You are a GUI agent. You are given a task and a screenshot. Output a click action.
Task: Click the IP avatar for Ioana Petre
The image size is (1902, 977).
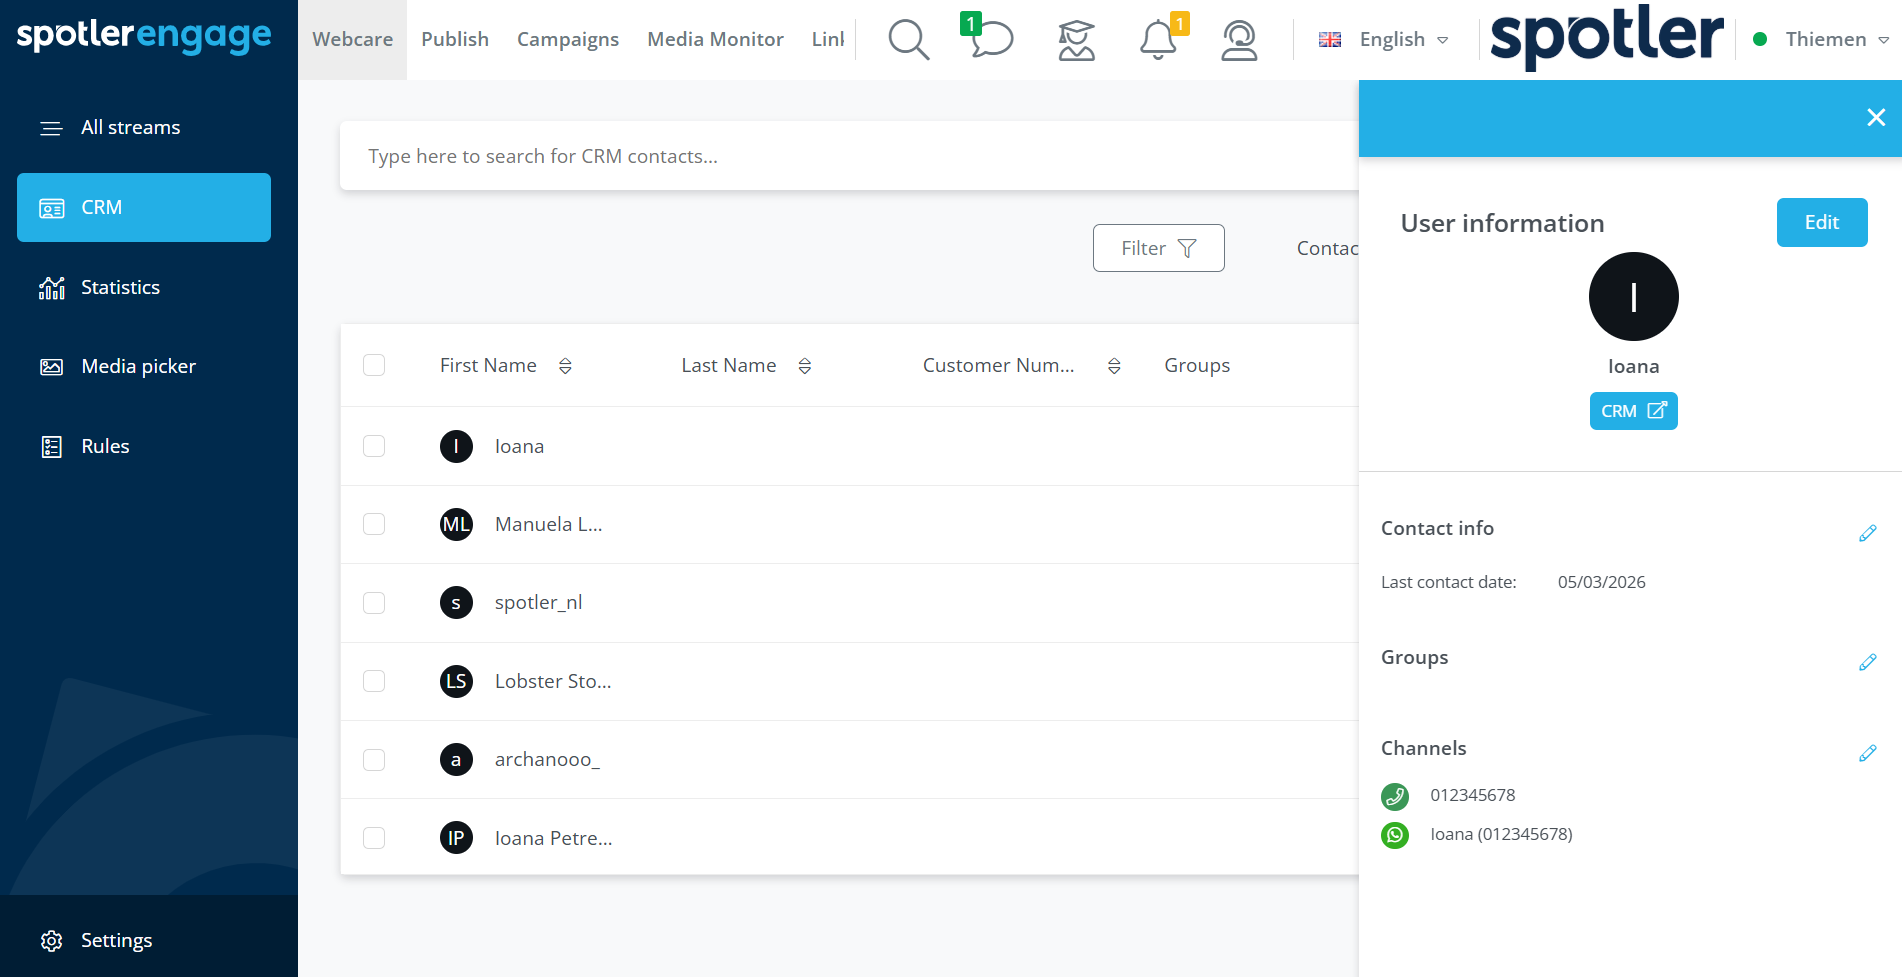[x=456, y=837]
